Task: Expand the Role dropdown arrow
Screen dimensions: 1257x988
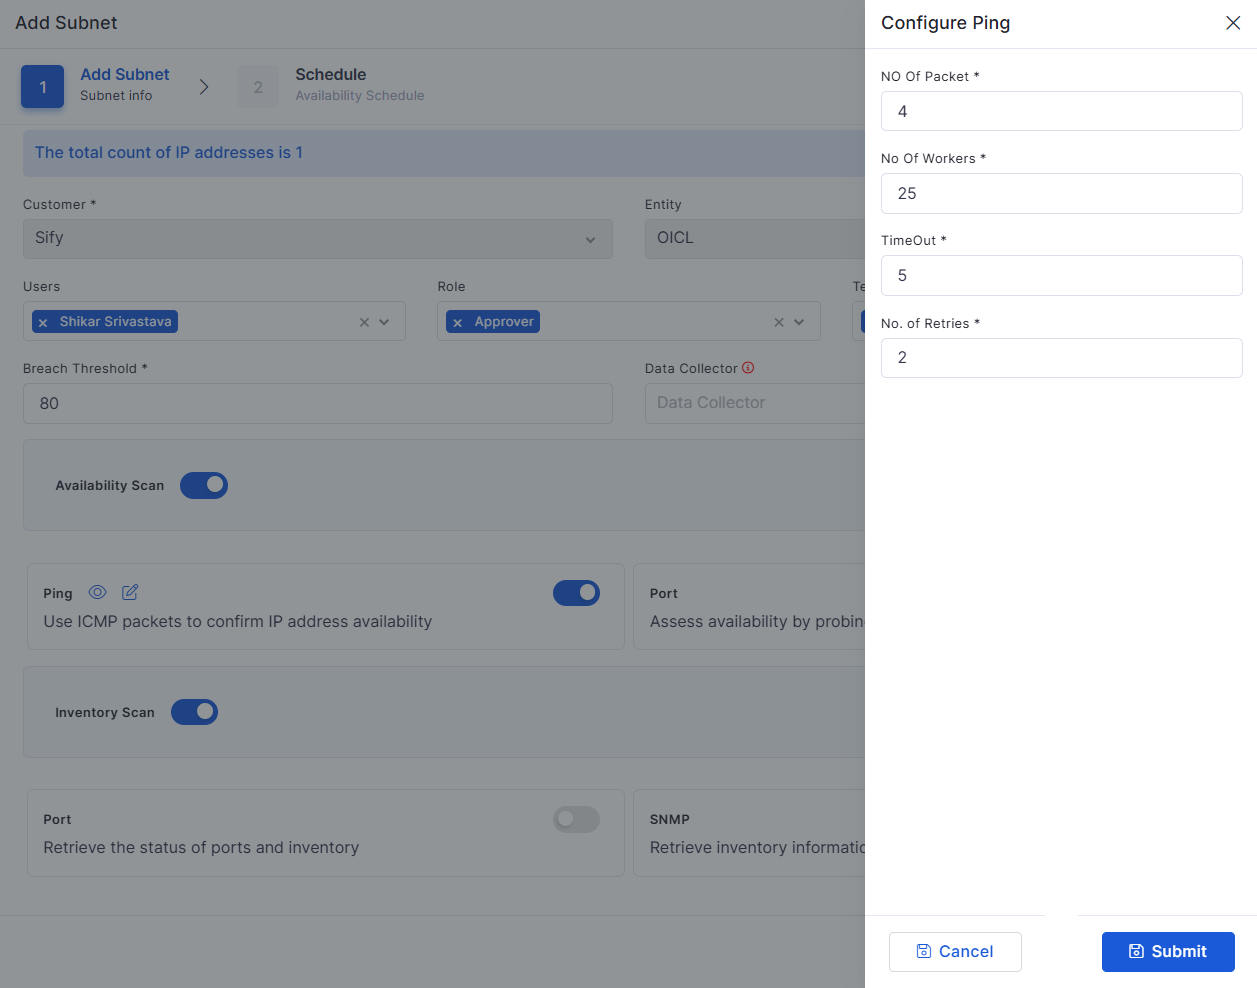Action: click(x=799, y=322)
